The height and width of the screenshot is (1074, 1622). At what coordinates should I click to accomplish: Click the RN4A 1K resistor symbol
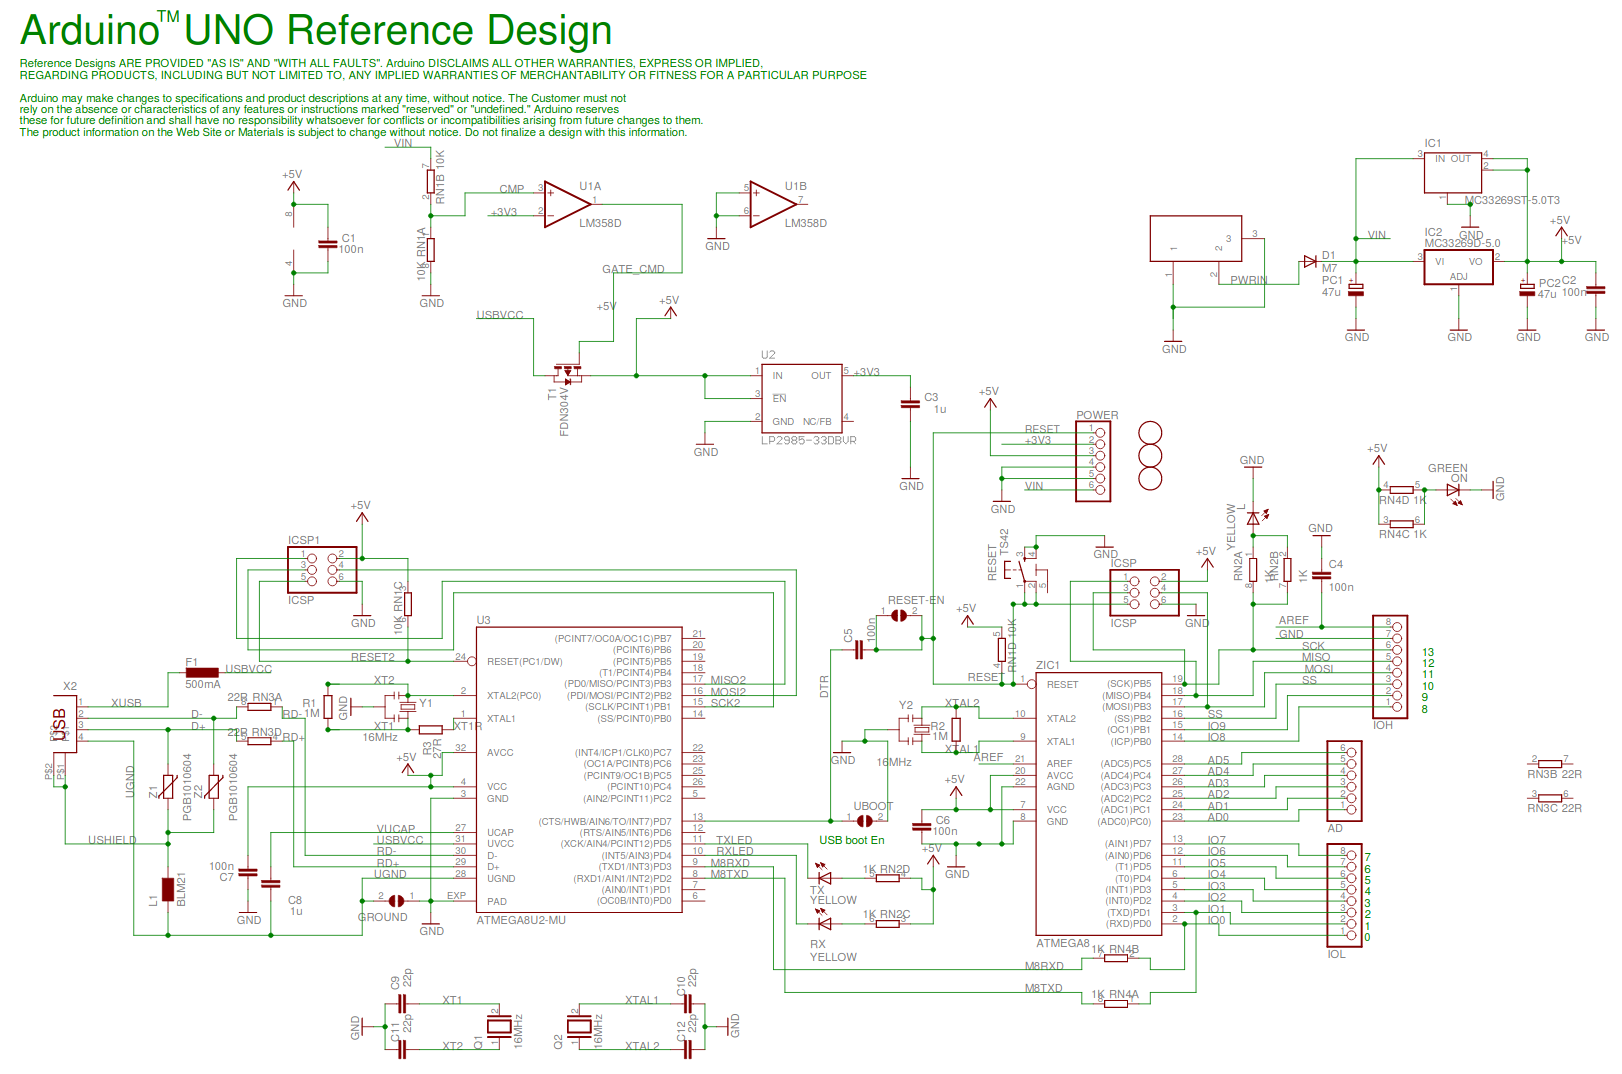click(1116, 1003)
